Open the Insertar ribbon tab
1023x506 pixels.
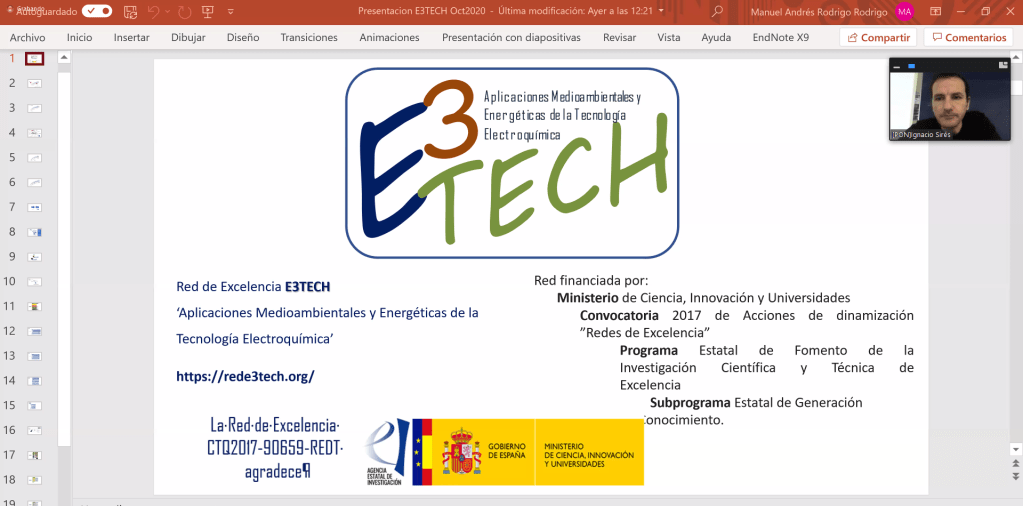coord(131,37)
